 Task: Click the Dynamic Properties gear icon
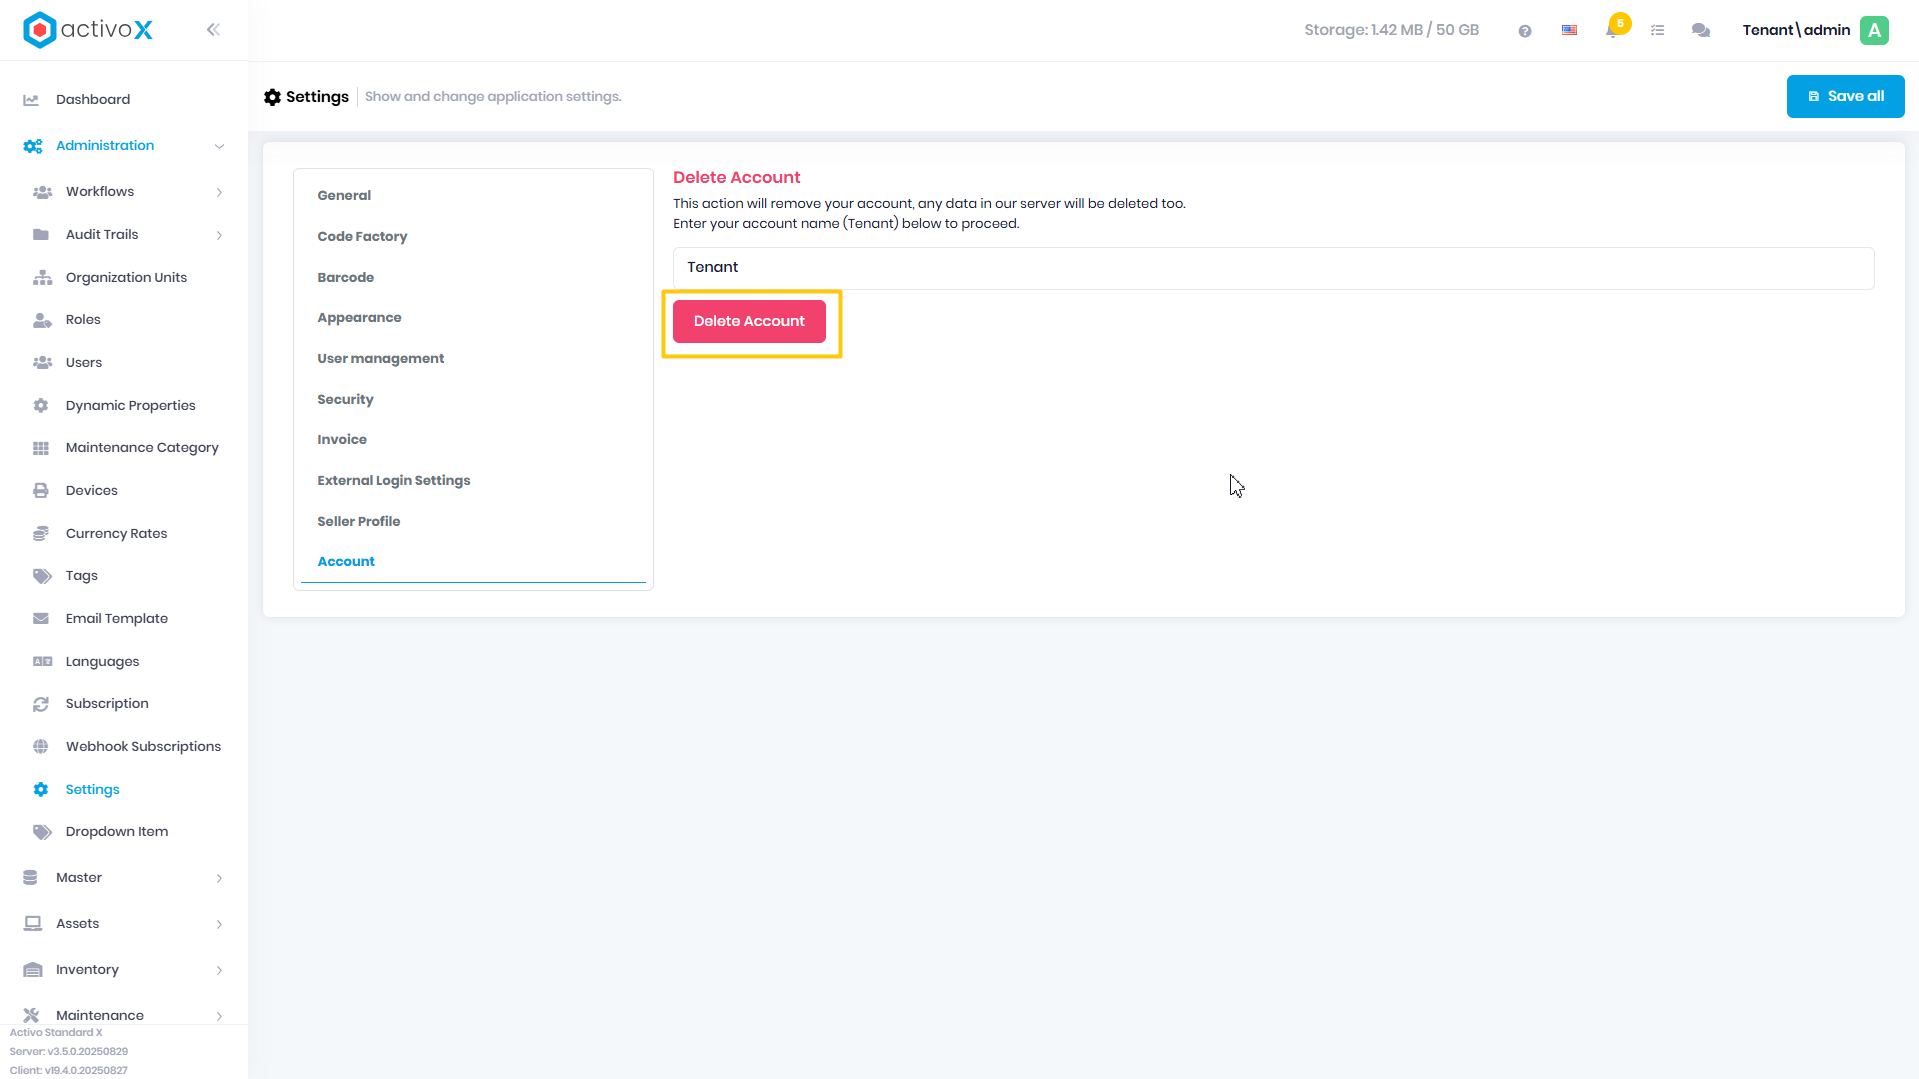pyautogui.click(x=41, y=406)
